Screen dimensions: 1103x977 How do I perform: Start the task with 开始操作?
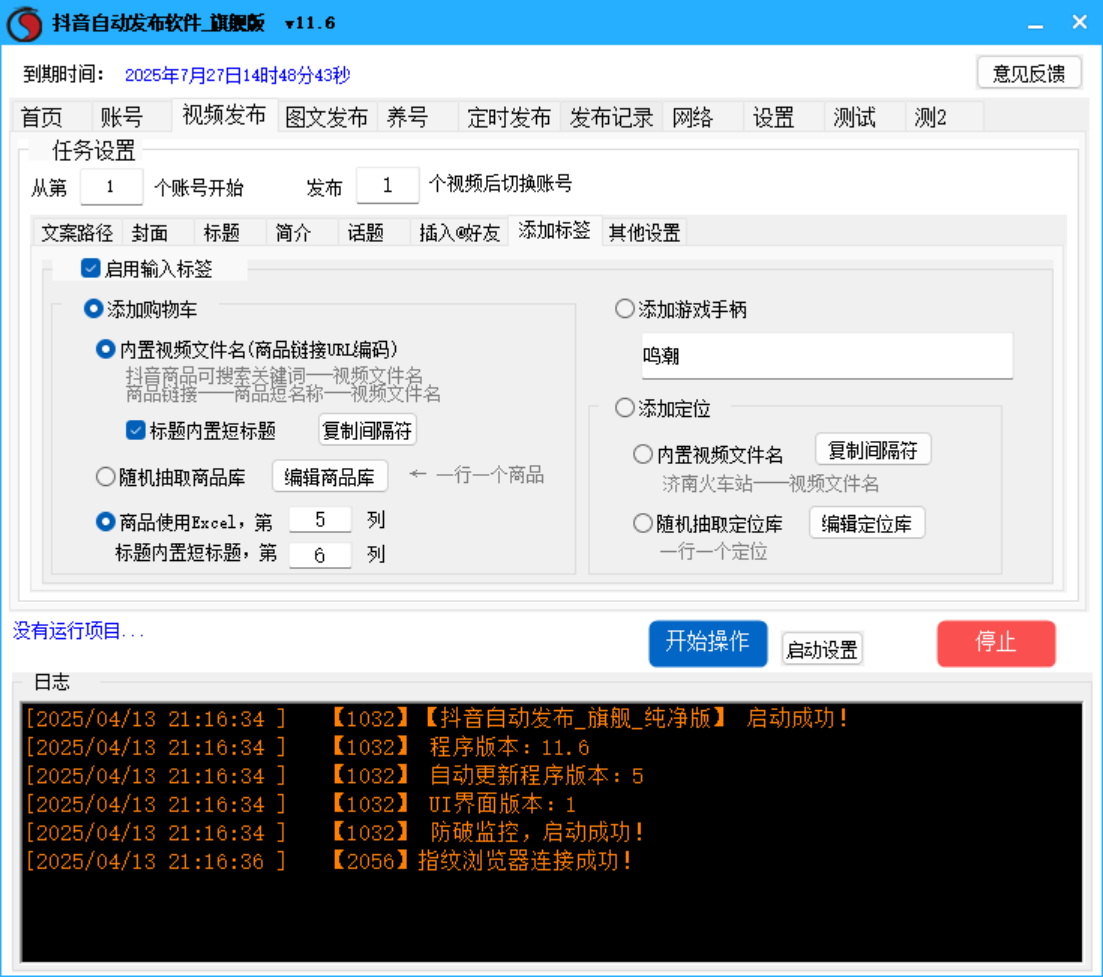[708, 643]
